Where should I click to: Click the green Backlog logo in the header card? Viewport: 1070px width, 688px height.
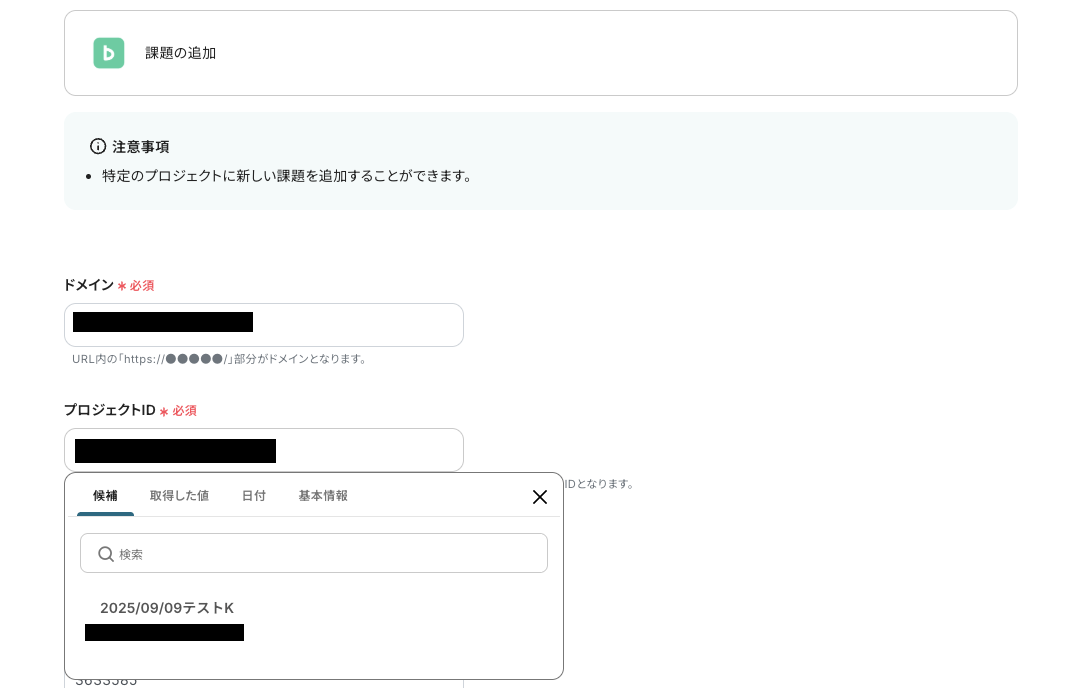click(x=109, y=53)
